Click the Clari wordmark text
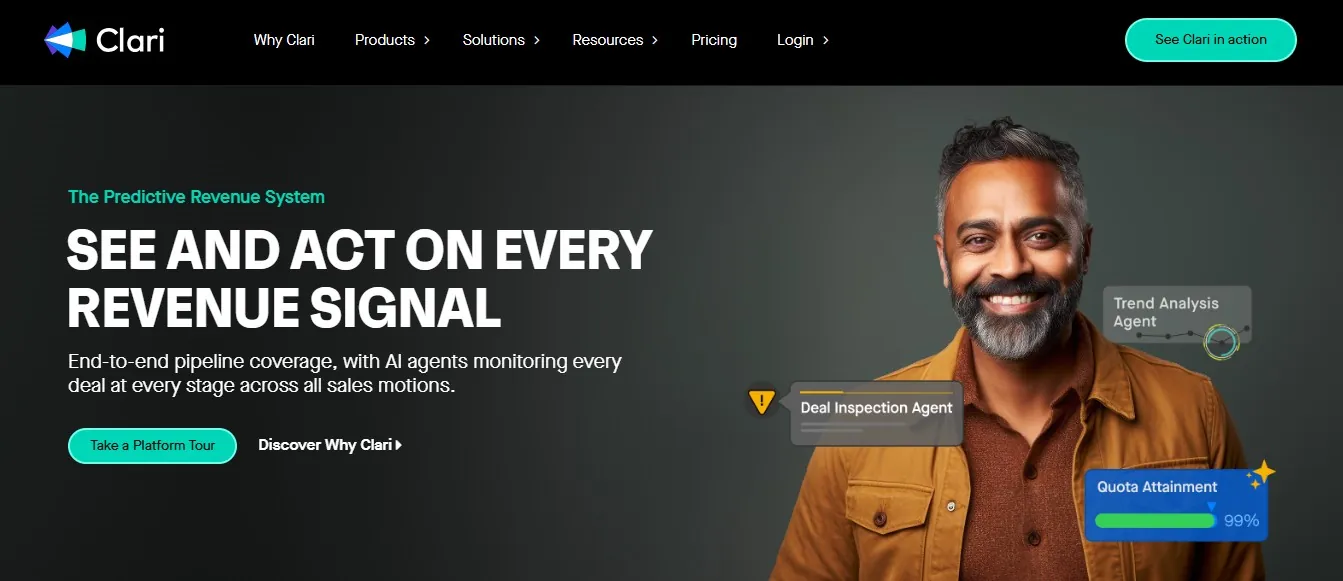This screenshot has height=581, width=1343. pyautogui.click(x=130, y=40)
